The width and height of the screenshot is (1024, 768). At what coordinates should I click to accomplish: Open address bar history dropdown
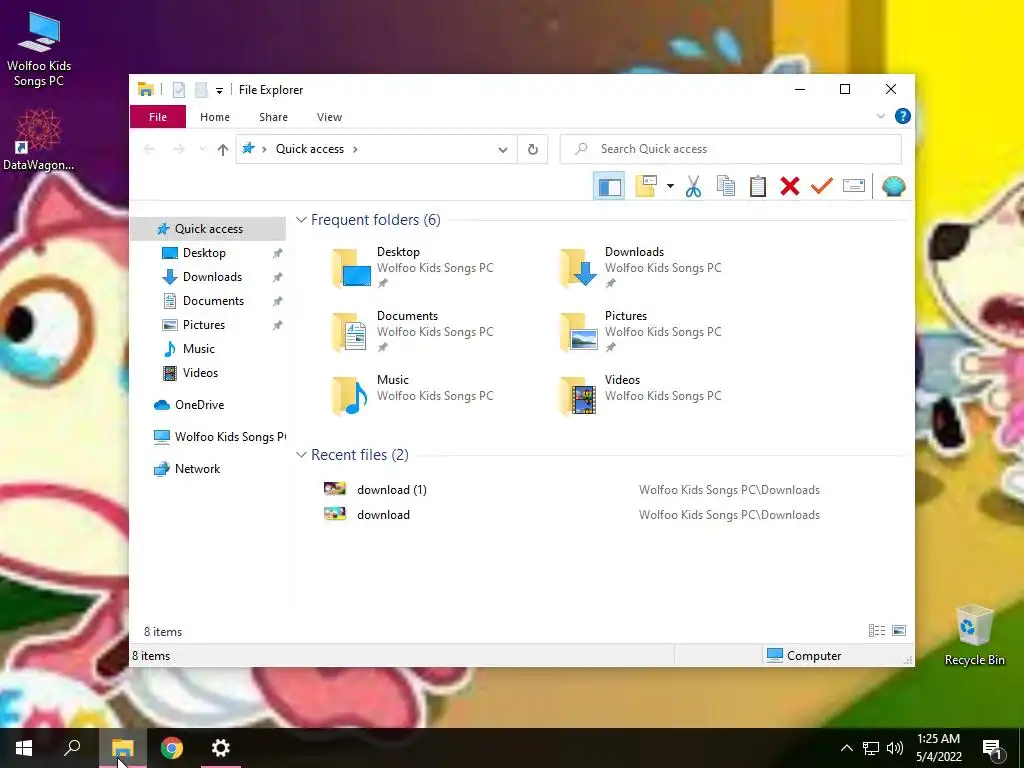click(x=502, y=150)
